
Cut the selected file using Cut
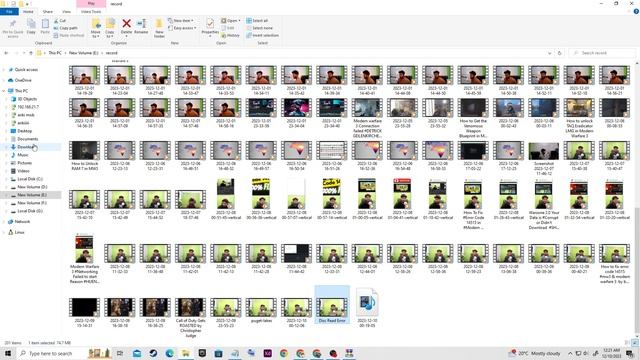[x=60, y=20]
